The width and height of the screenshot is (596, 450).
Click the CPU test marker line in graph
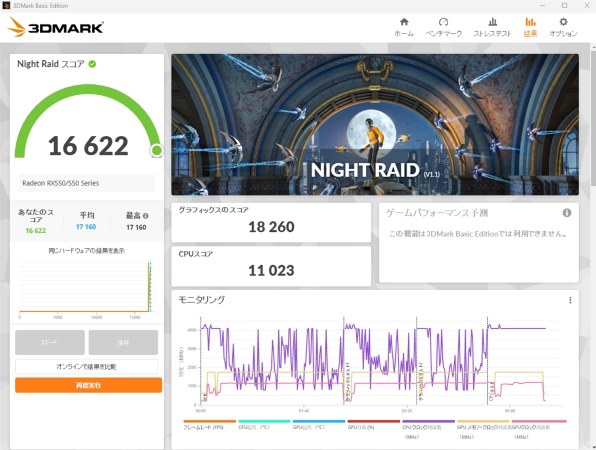(x=487, y=361)
